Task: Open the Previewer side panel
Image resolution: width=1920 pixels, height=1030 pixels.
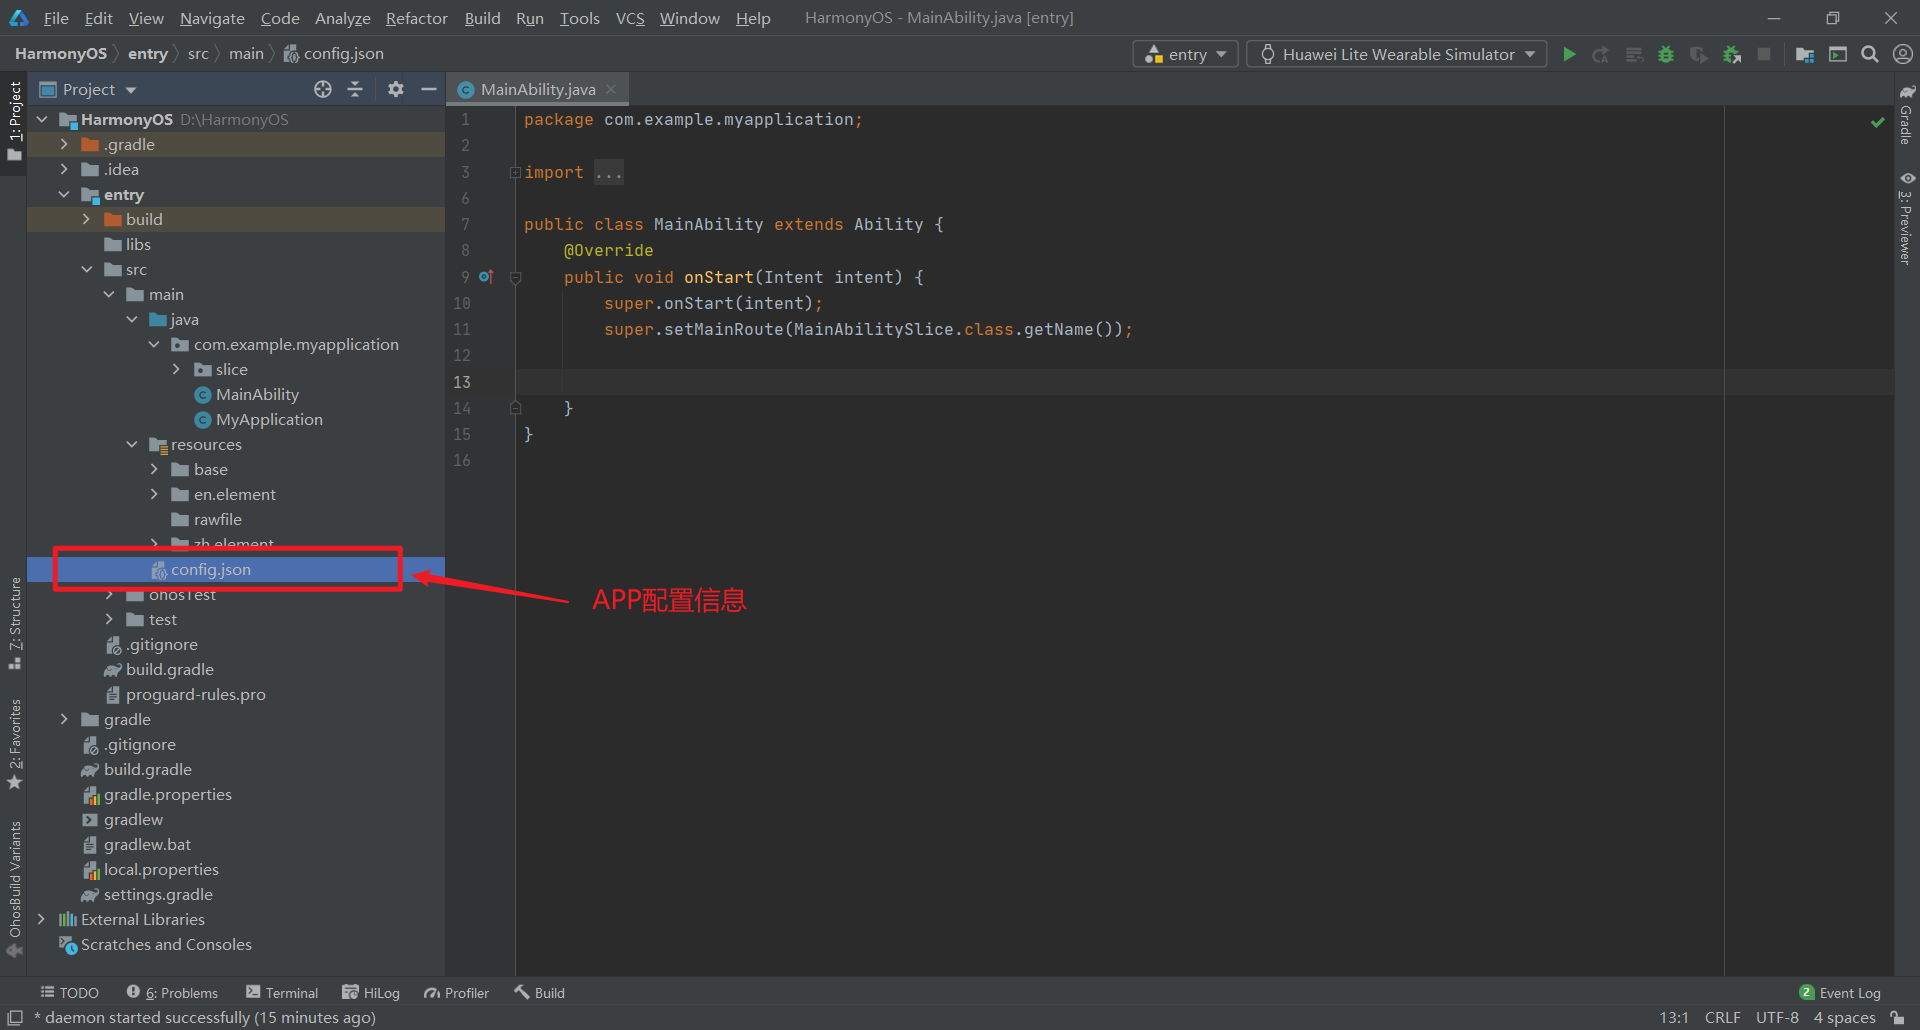Action: [1907, 218]
